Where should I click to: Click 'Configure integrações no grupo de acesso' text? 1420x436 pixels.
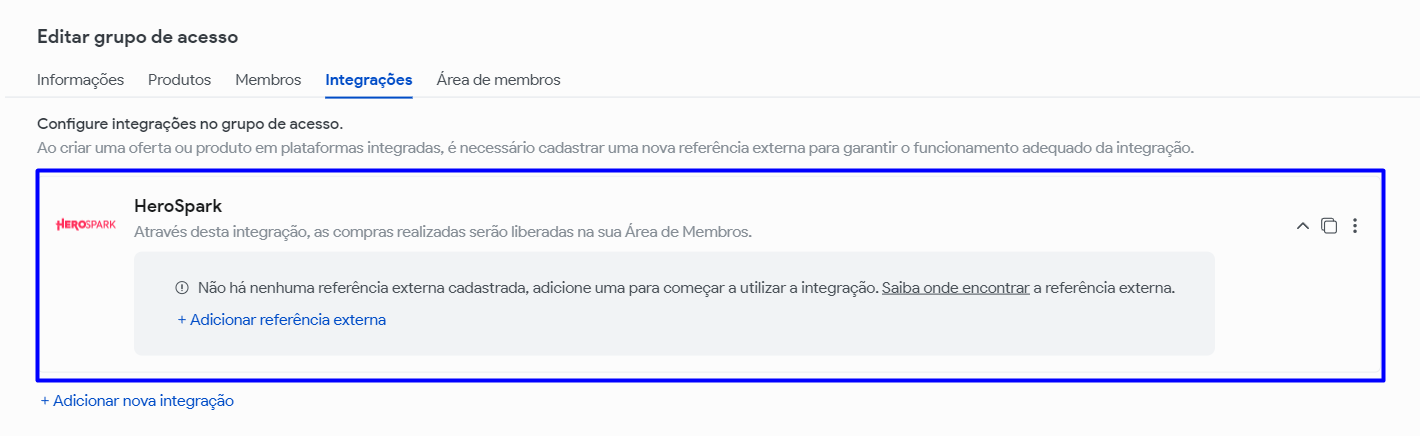pyautogui.click(x=190, y=125)
